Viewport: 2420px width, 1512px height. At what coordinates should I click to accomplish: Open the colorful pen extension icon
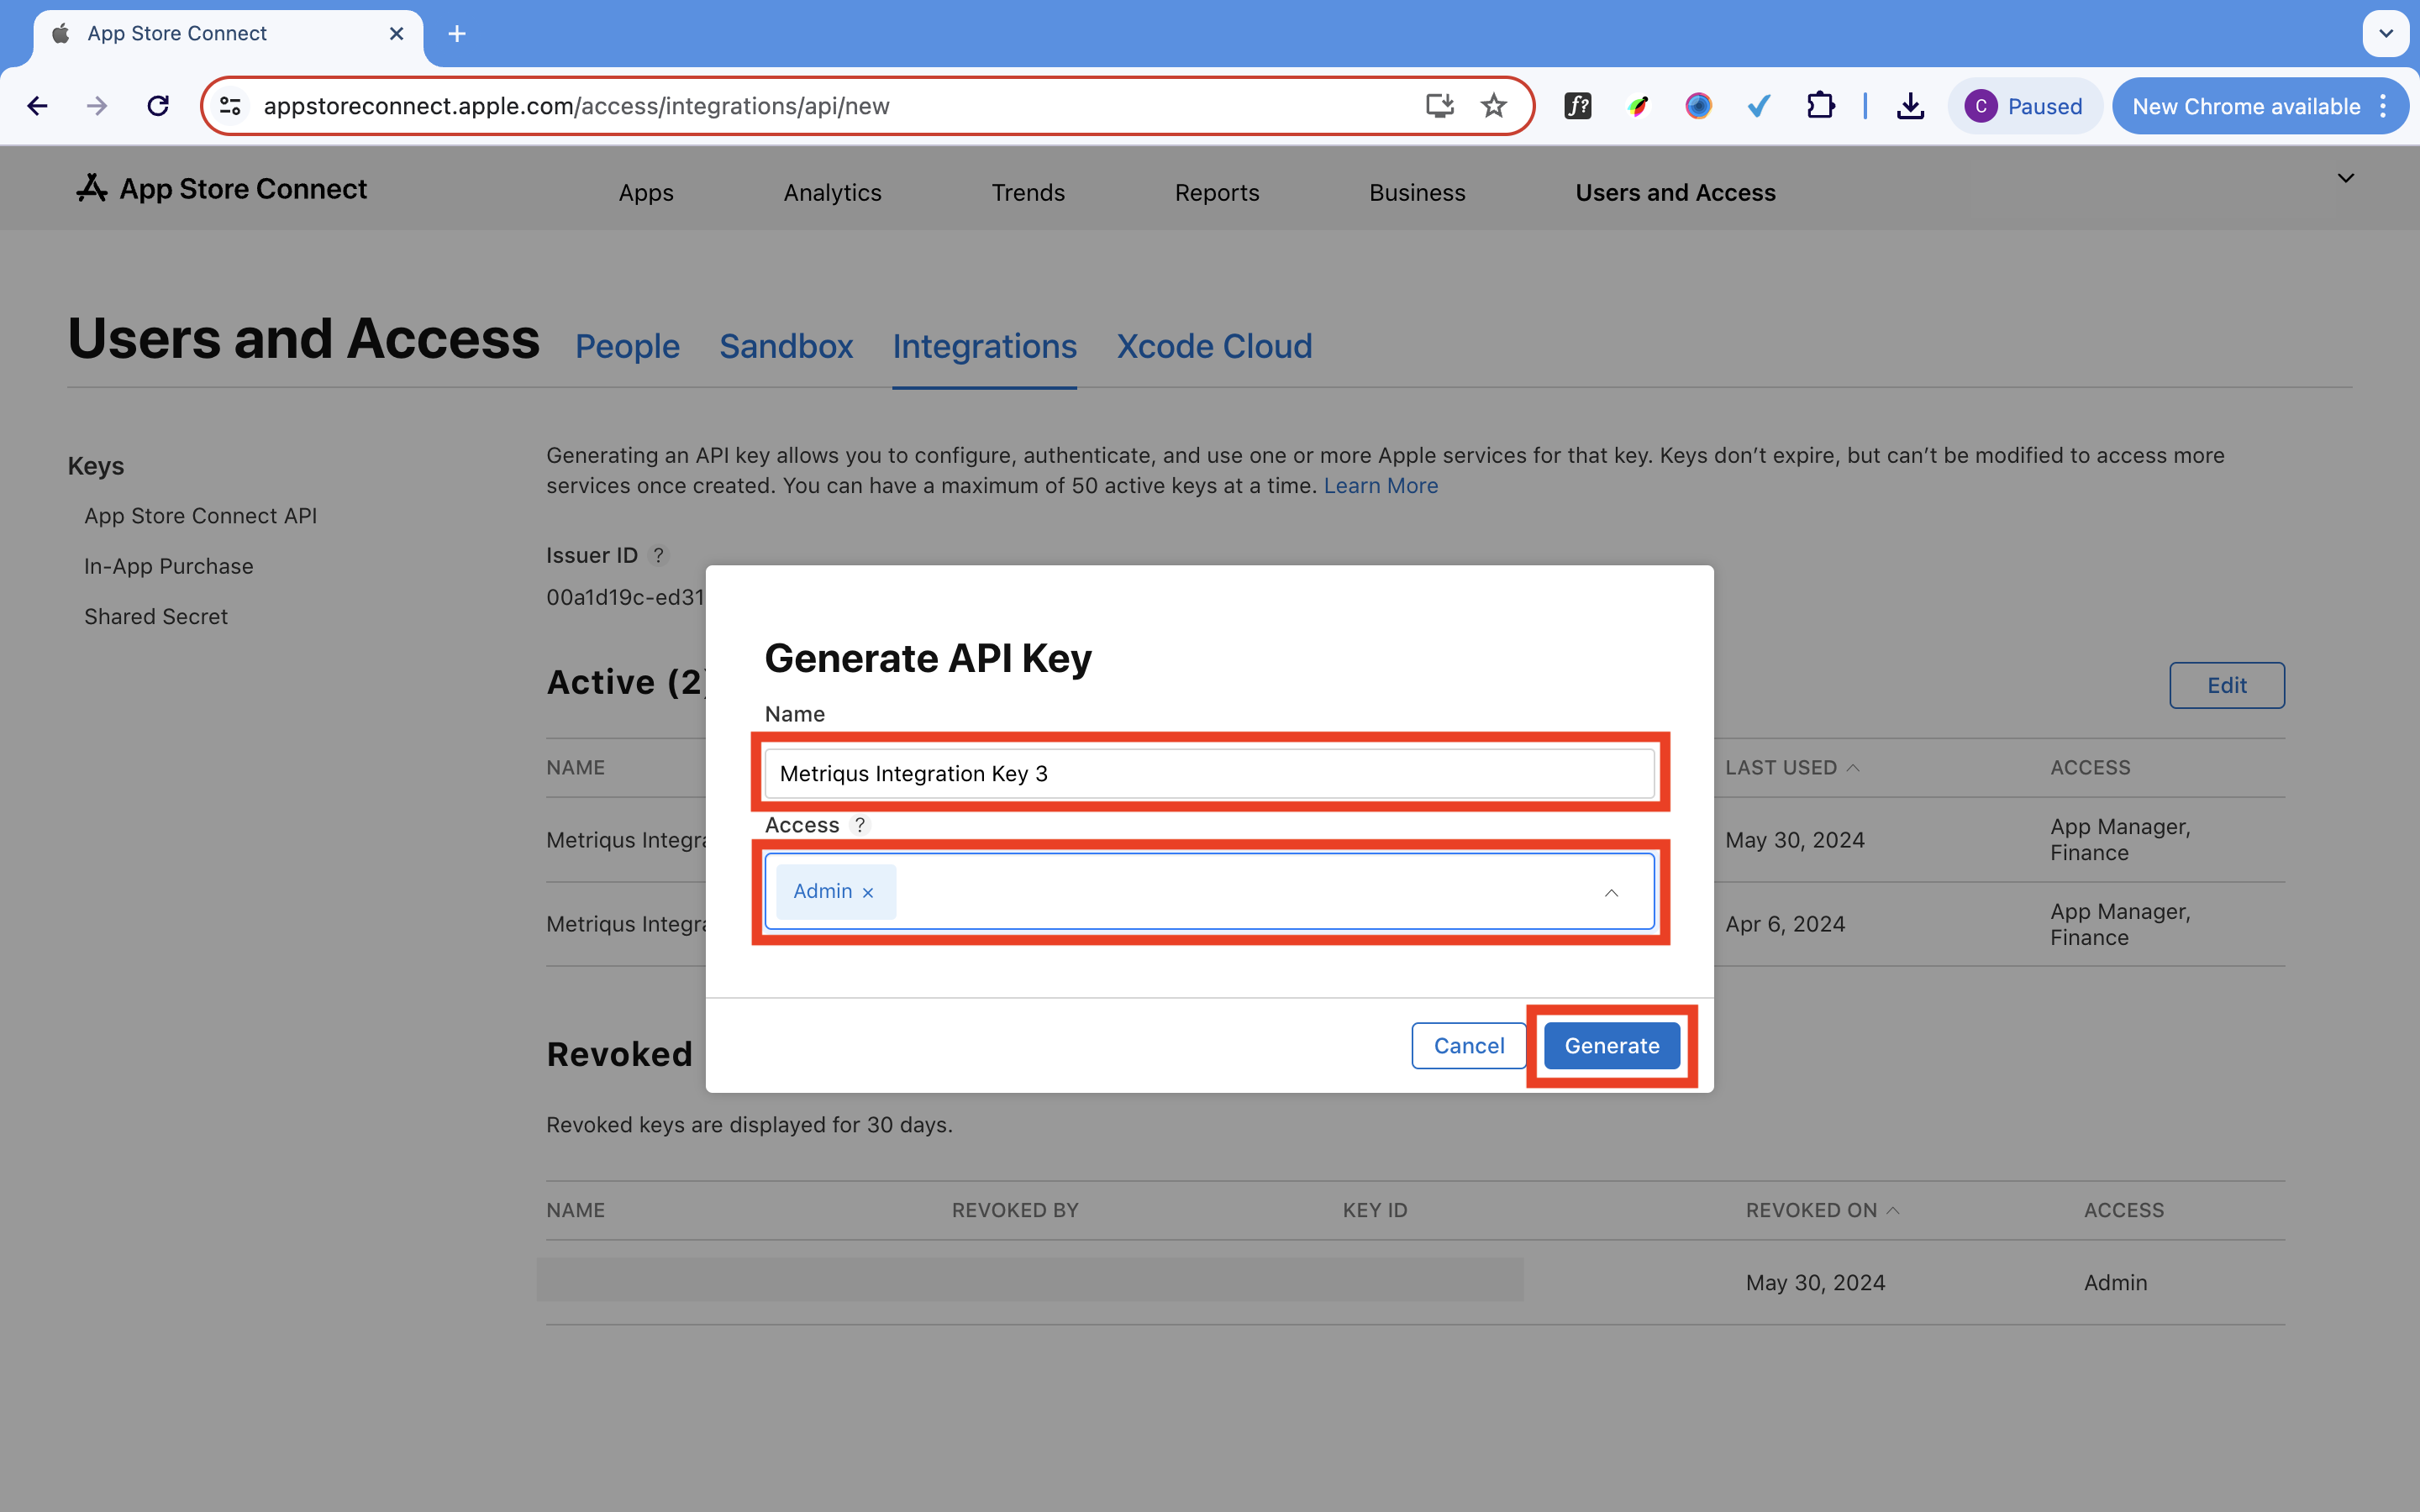(1638, 106)
